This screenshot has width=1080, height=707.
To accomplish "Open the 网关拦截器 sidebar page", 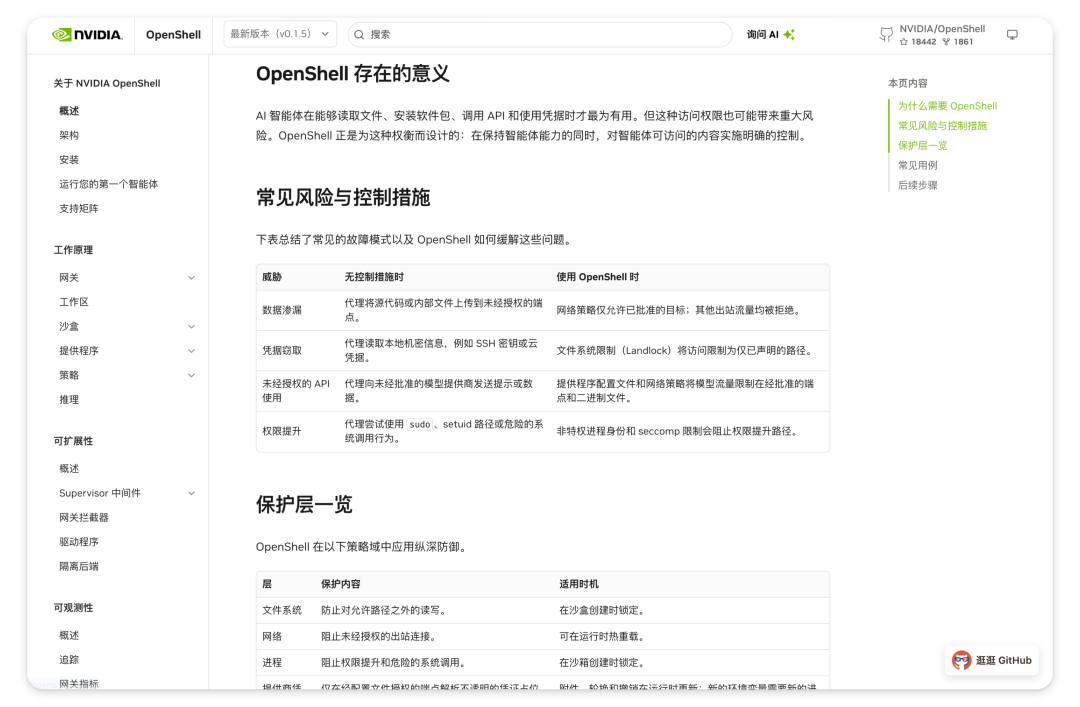I will [x=84, y=518].
